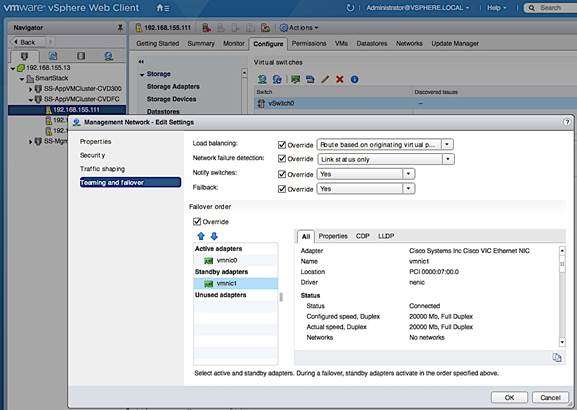The height and width of the screenshot is (410, 577).
Task: Click the blue-globe second icon in Virtual switches toolbar
Action: (277, 79)
